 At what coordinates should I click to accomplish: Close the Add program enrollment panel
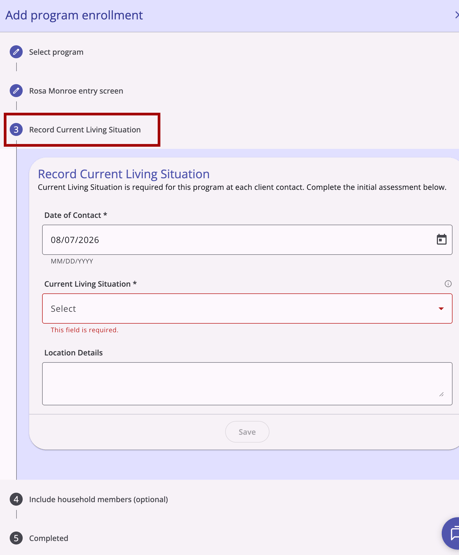pyautogui.click(x=456, y=15)
